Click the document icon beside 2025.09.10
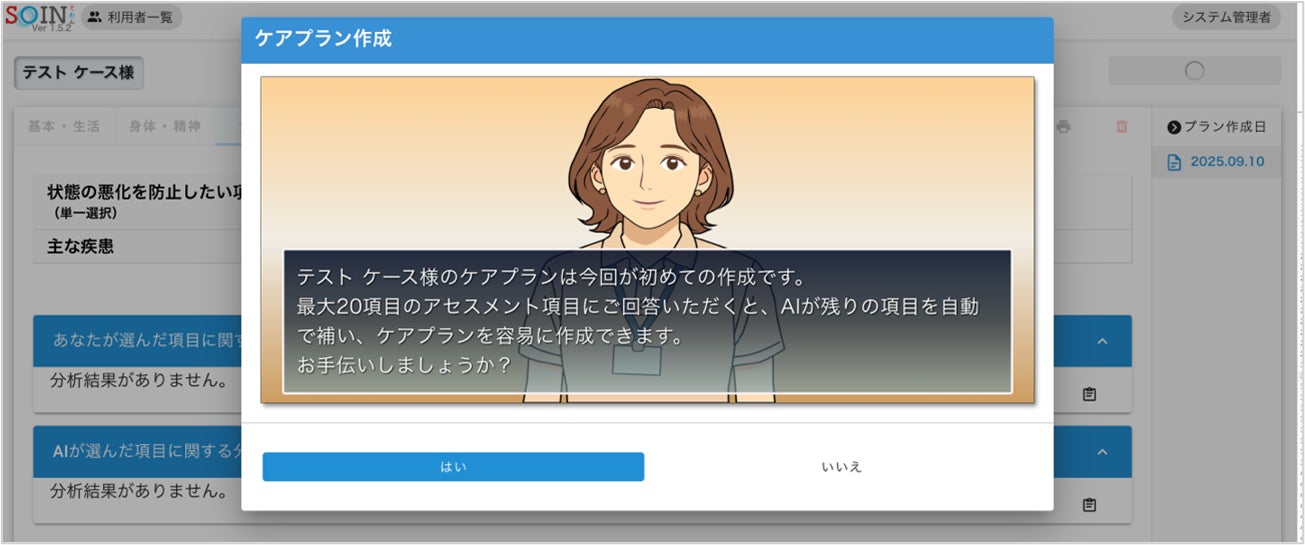This screenshot has height=545, width=1305. [1175, 162]
